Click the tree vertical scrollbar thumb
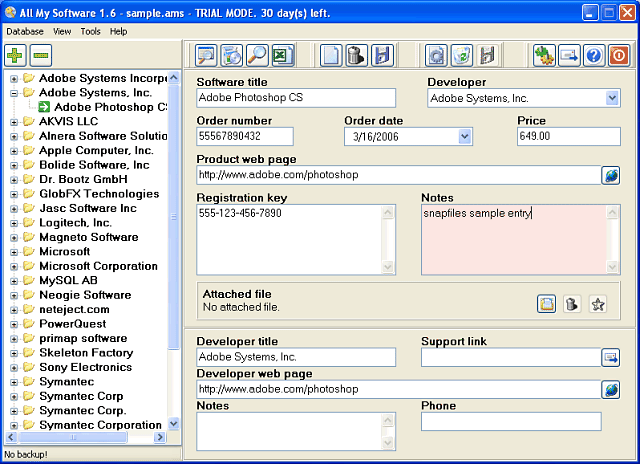This screenshot has height=464, width=640. pos(173,216)
